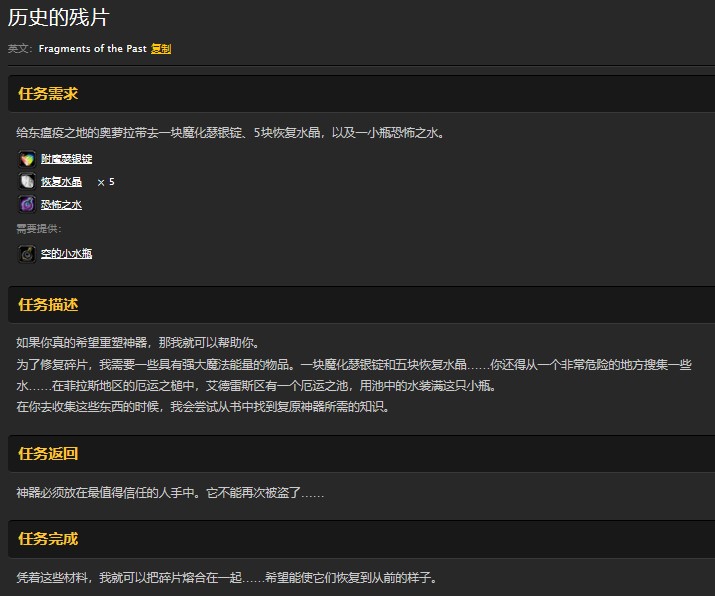The image size is (715, 596).
Task: Click the page title 历史的残片
Action: 58,18
